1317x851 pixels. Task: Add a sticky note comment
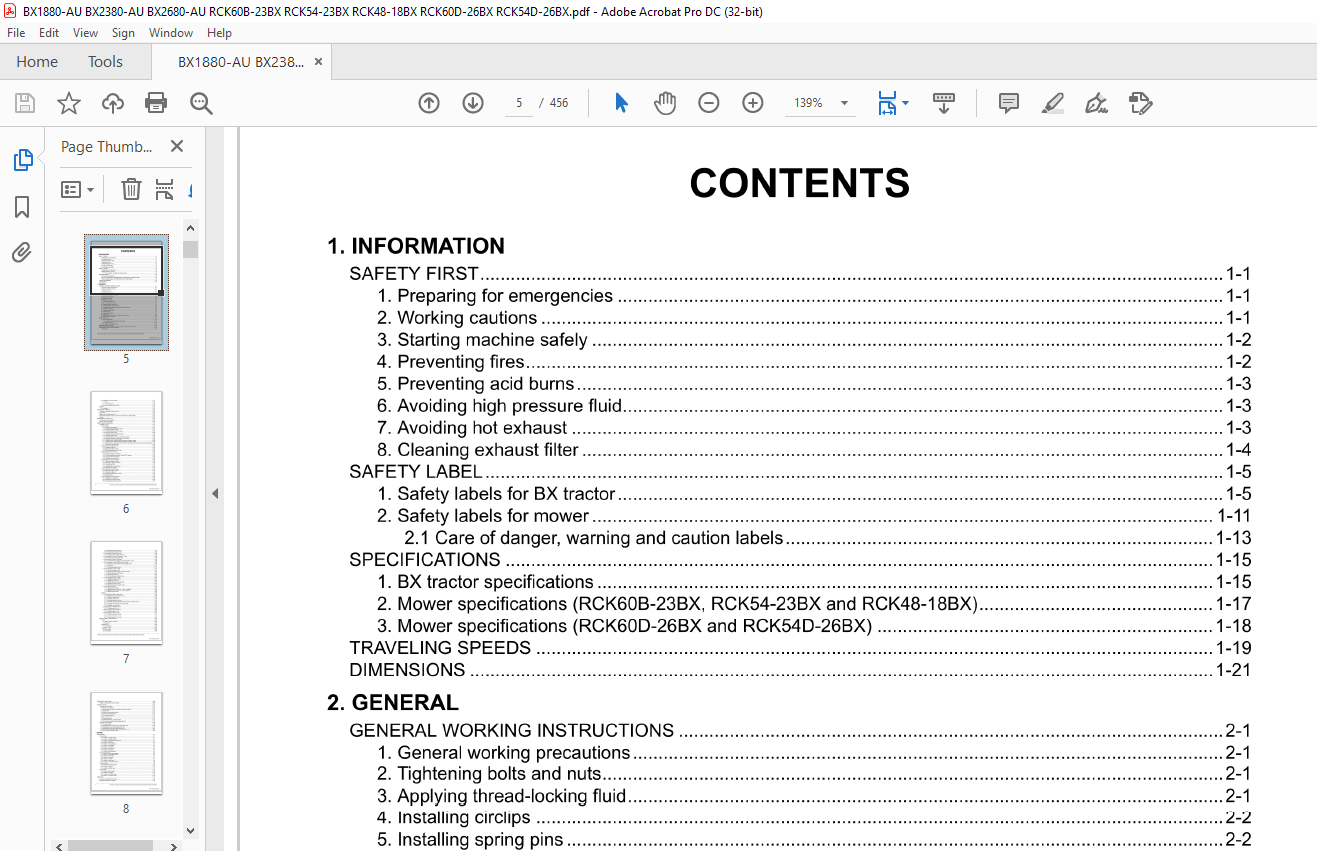pos(1009,103)
